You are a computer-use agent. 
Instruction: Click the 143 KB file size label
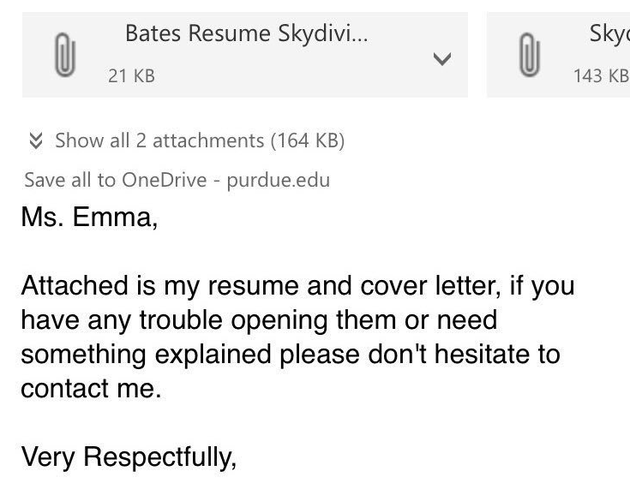(601, 76)
